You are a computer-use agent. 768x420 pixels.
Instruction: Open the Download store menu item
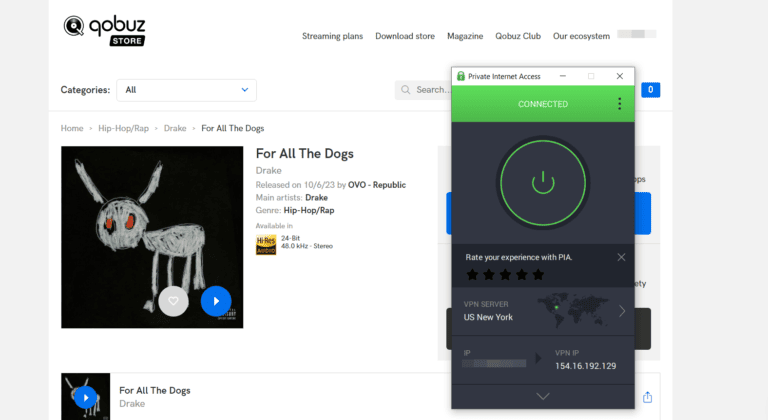pyautogui.click(x=405, y=36)
